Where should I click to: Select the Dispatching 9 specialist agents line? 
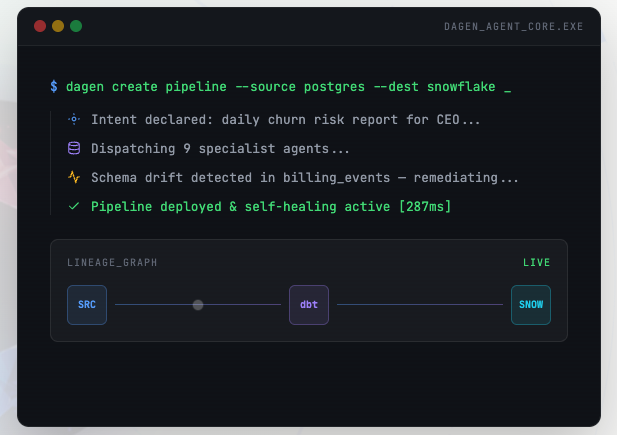point(220,149)
